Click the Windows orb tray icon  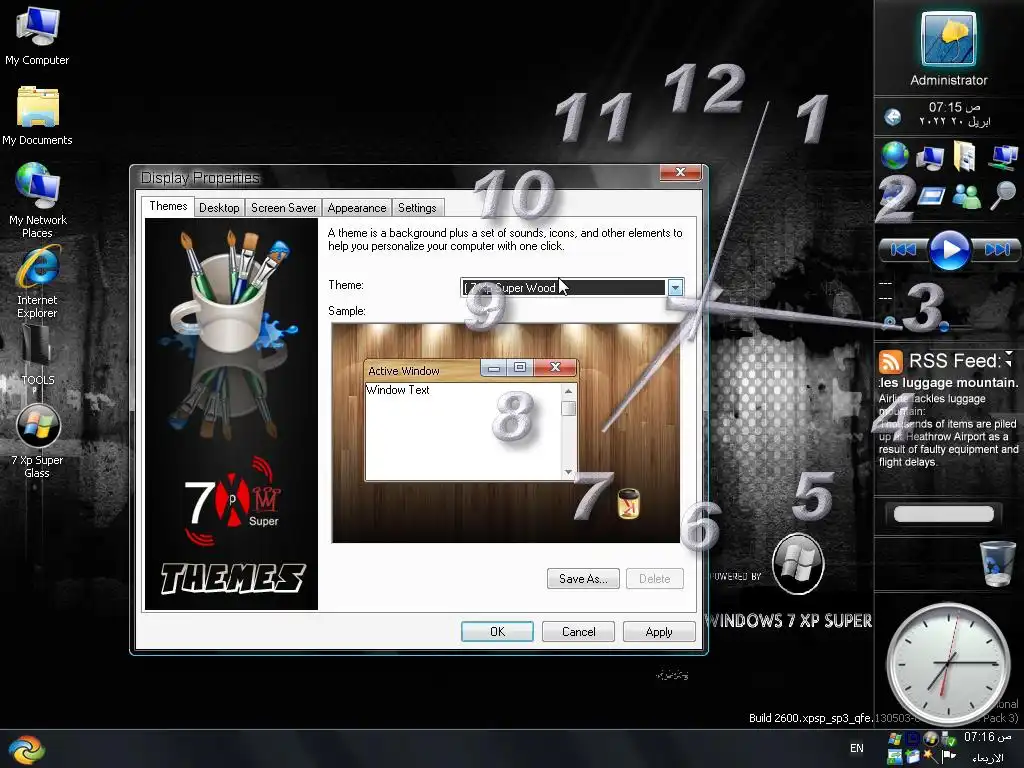[x=930, y=739]
